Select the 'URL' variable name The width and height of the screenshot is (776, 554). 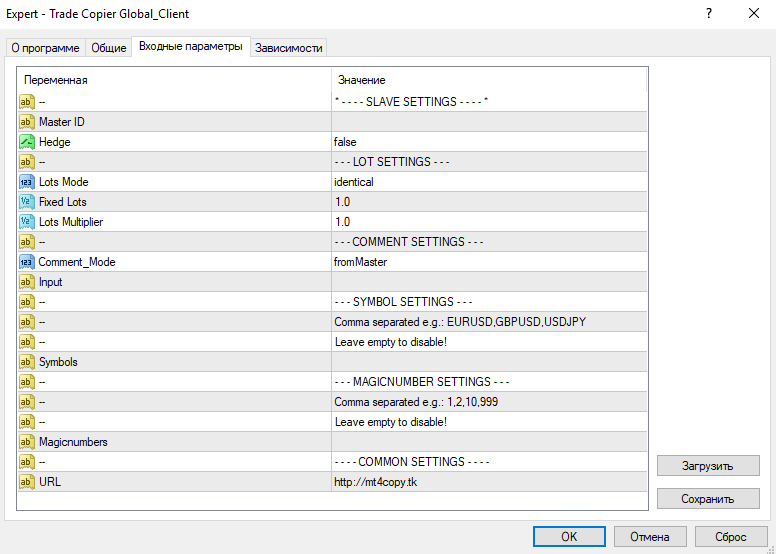(50, 482)
